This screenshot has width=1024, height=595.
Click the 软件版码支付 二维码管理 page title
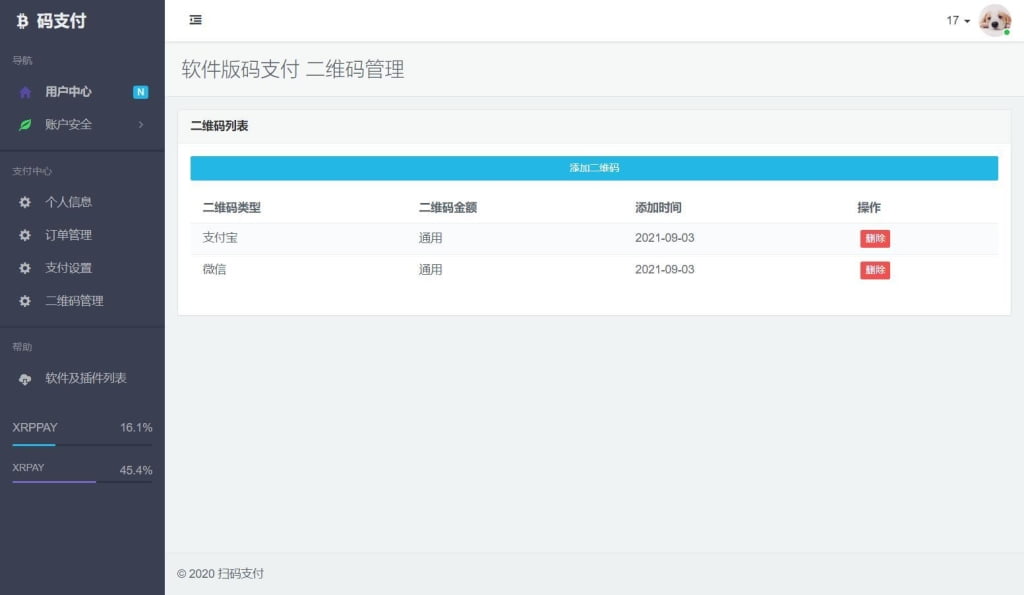[x=293, y=69]
